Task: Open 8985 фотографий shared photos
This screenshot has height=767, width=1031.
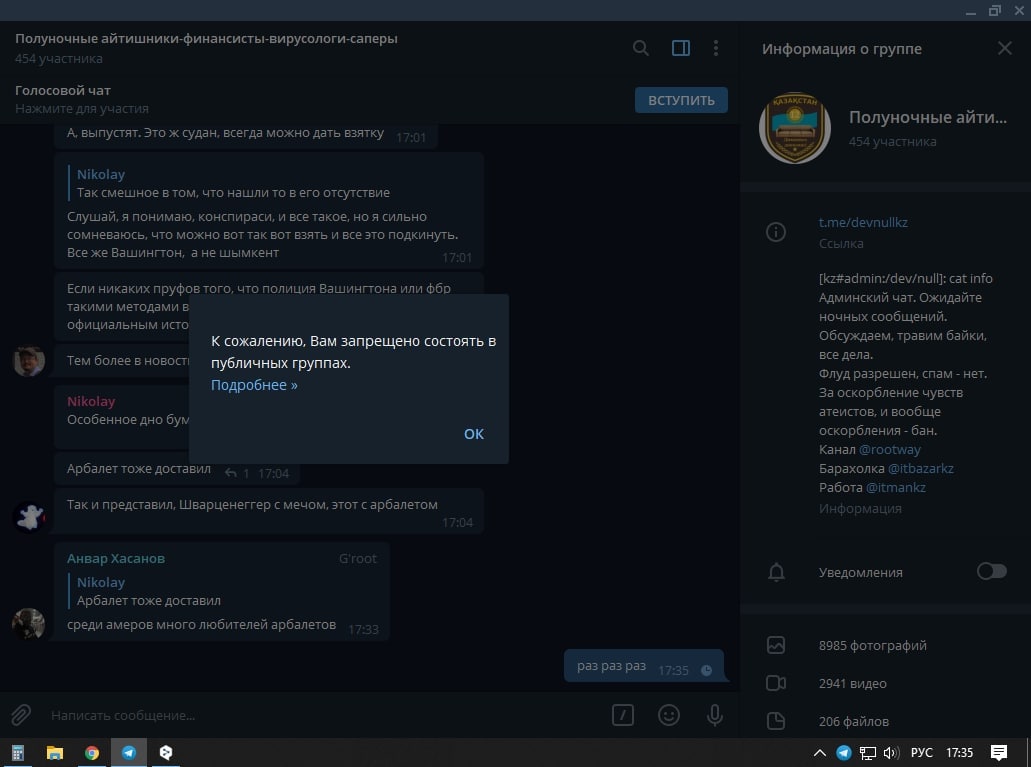Action: [873, 645]
